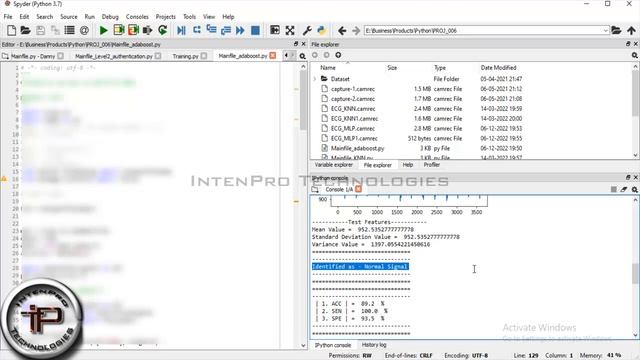Open the Projects menu
This screenshot has height=360, width=640.
(165, 17)
